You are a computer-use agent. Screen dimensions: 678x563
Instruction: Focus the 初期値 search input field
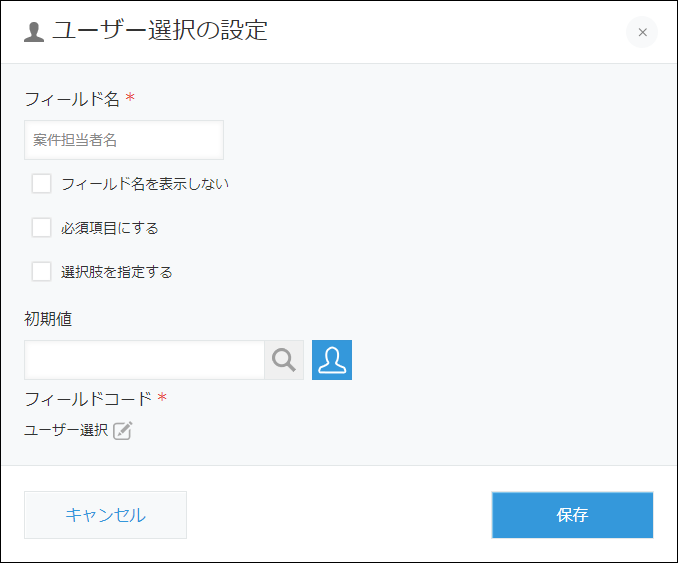(144, 360)
